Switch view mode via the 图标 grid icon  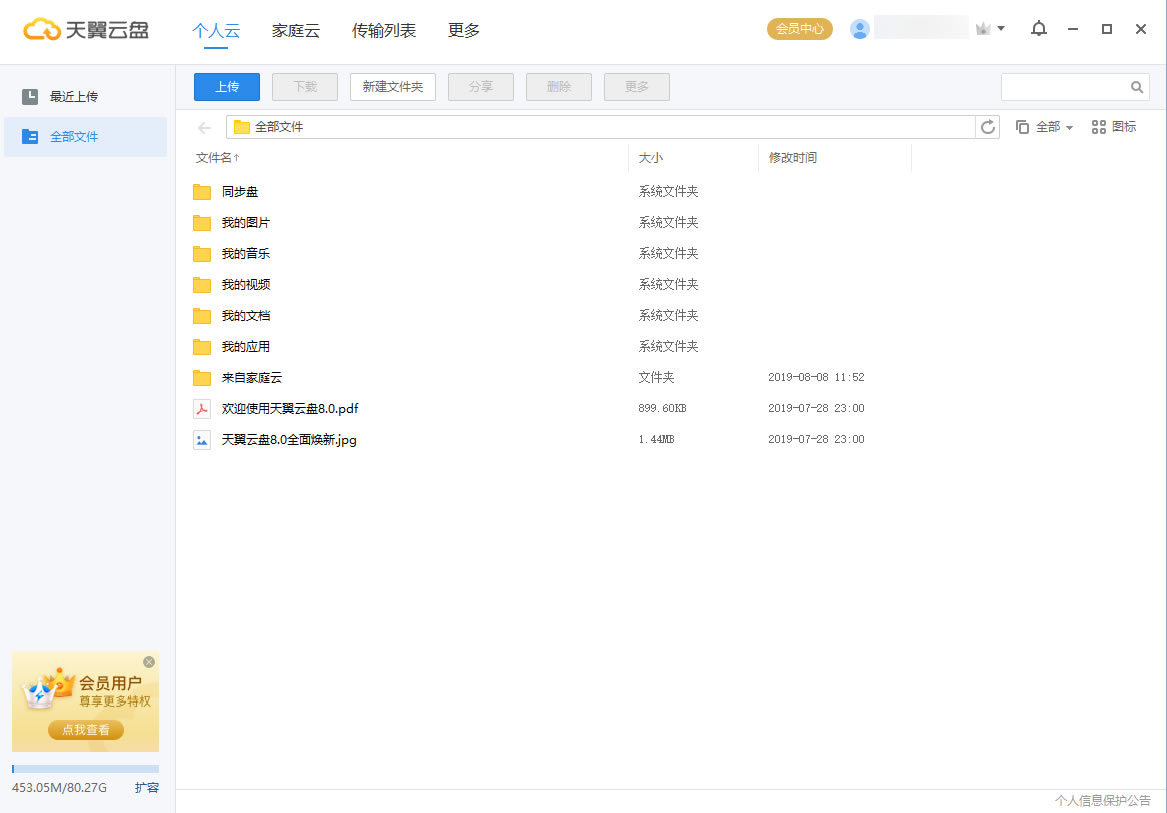click(1113, 127)
